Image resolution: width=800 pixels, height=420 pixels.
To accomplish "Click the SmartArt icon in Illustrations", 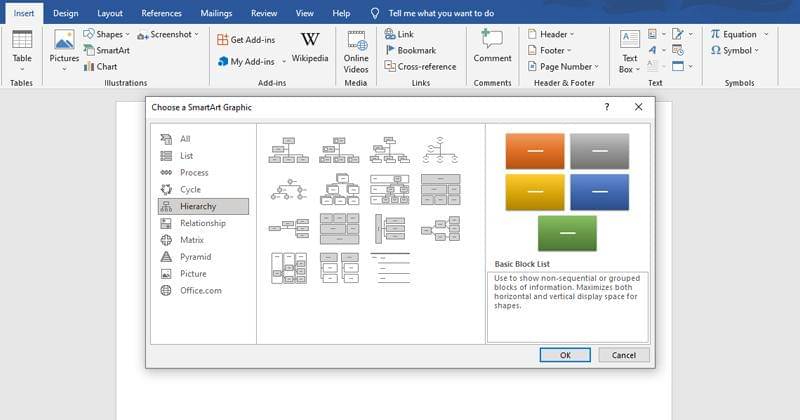I will click(88, 50).
